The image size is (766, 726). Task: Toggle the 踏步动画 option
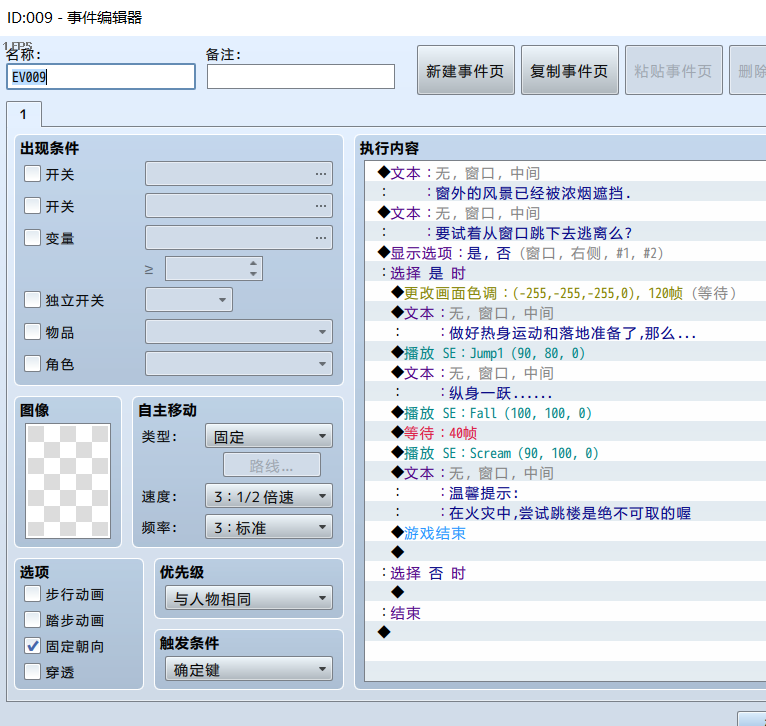pyautogui.click(x=32, y=620)
